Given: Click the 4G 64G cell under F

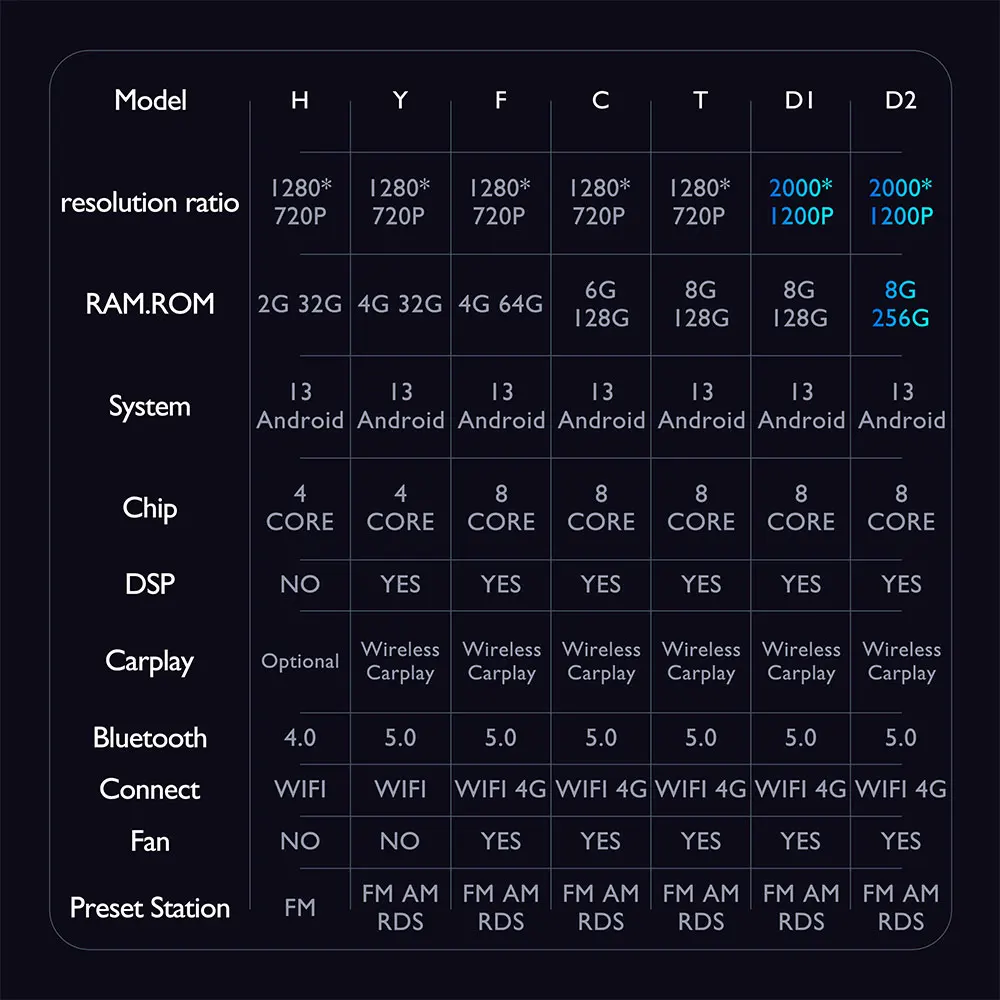Looking at the screenshot, I should [501, 304].
